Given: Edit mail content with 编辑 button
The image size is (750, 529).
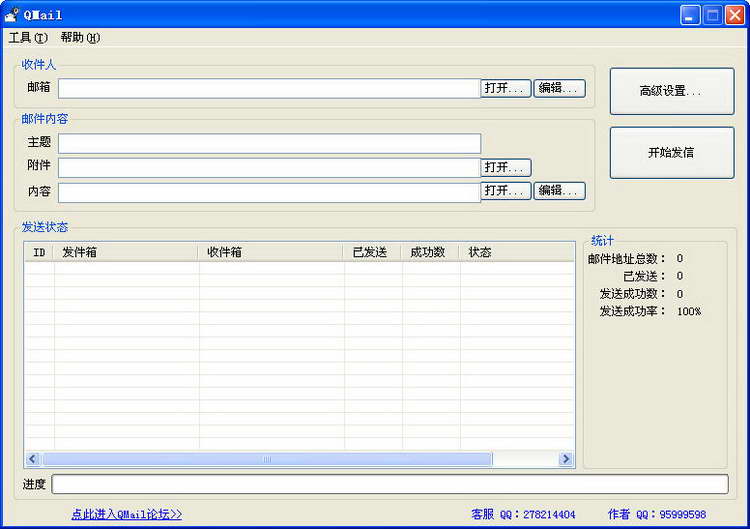Looking at the screenshot, I should click(560, 191).
